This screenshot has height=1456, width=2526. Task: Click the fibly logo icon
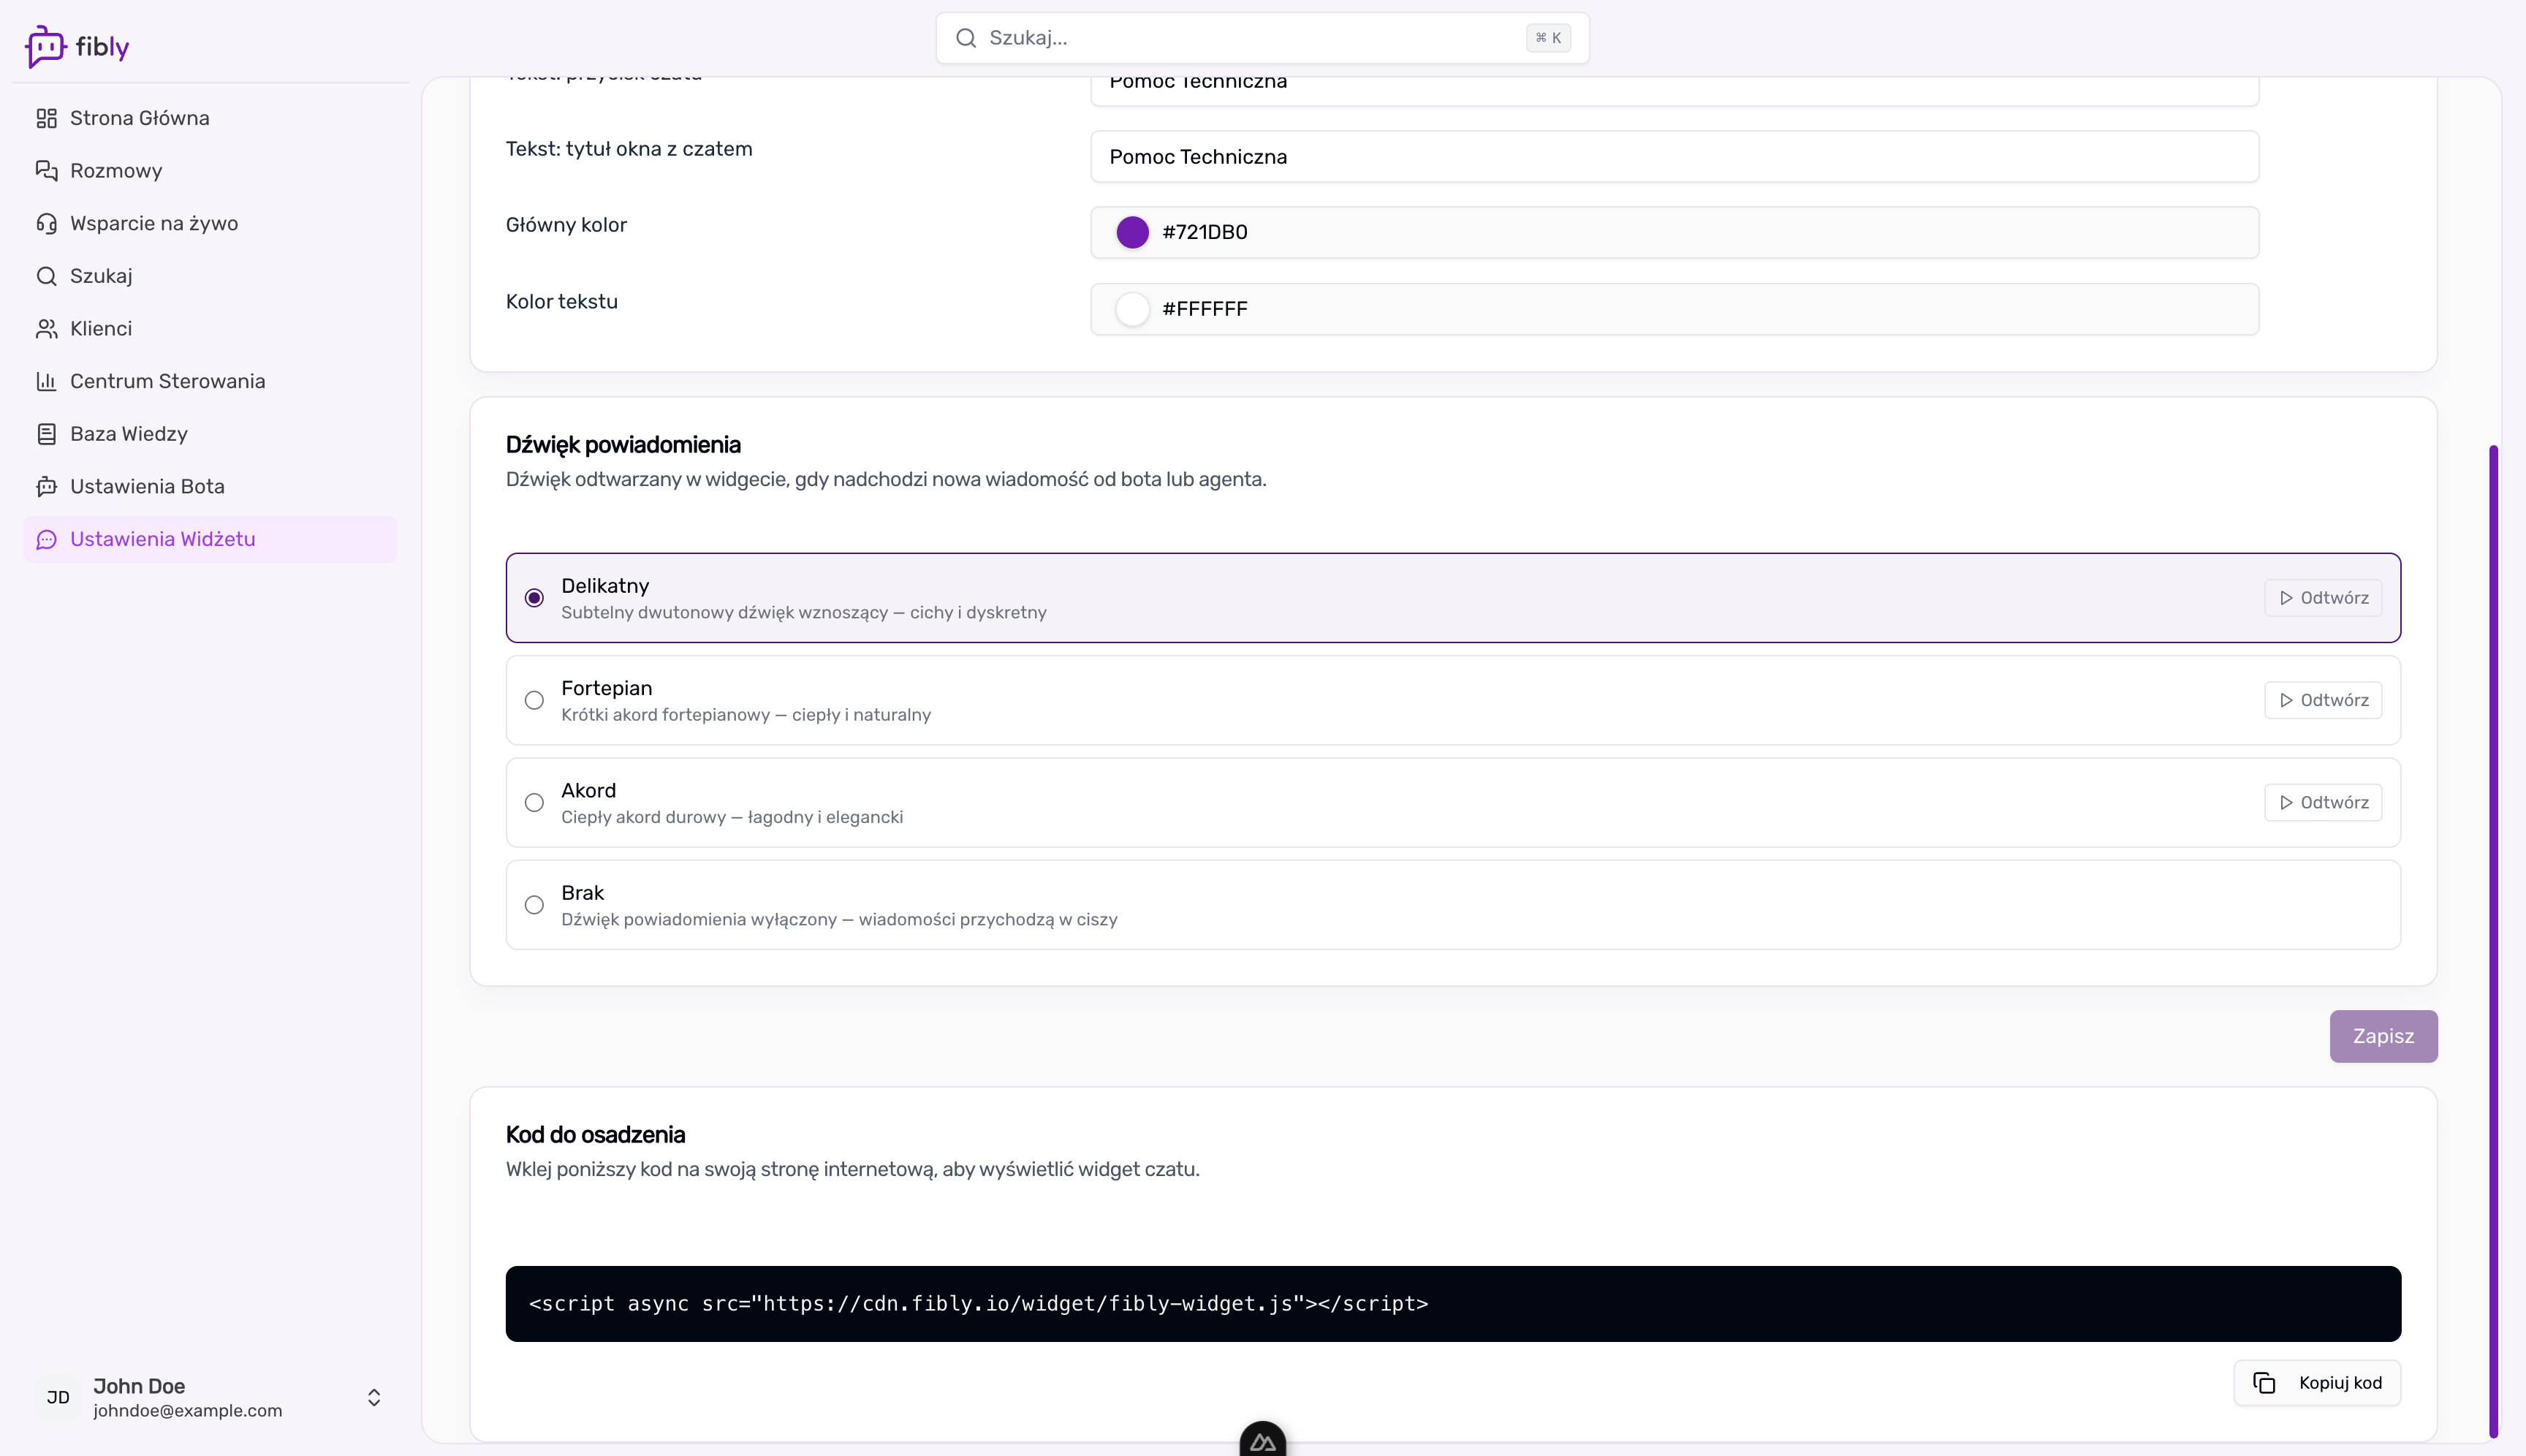[x=45, y=46]
